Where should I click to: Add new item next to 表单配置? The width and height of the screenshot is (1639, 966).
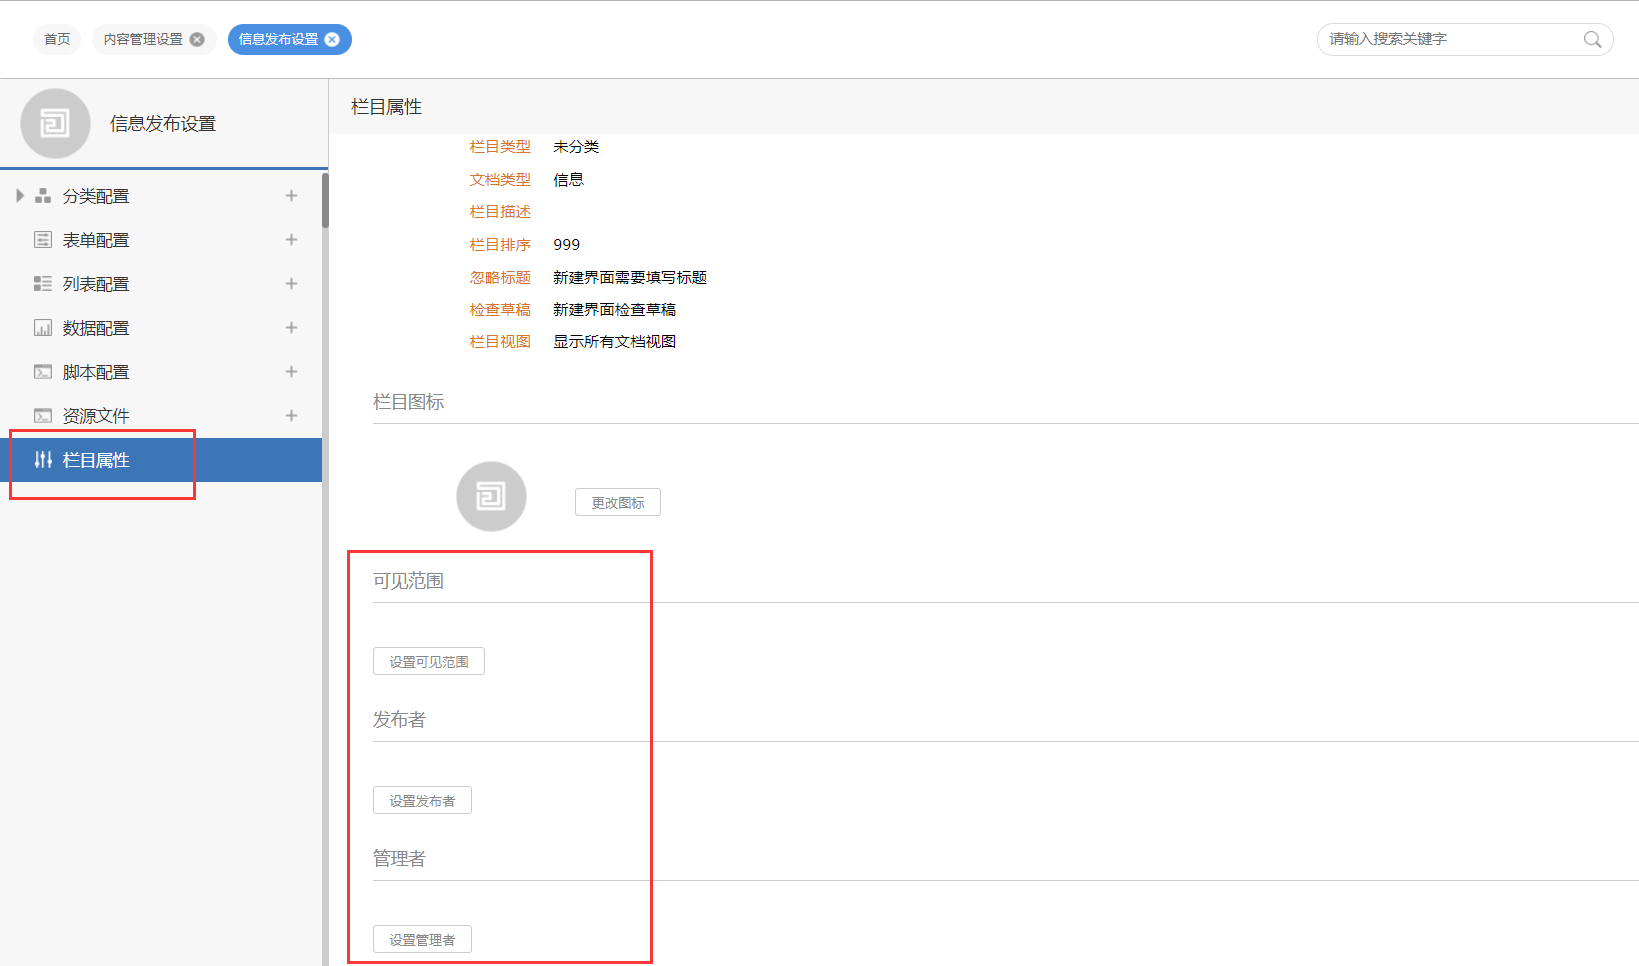coord(291,240)
